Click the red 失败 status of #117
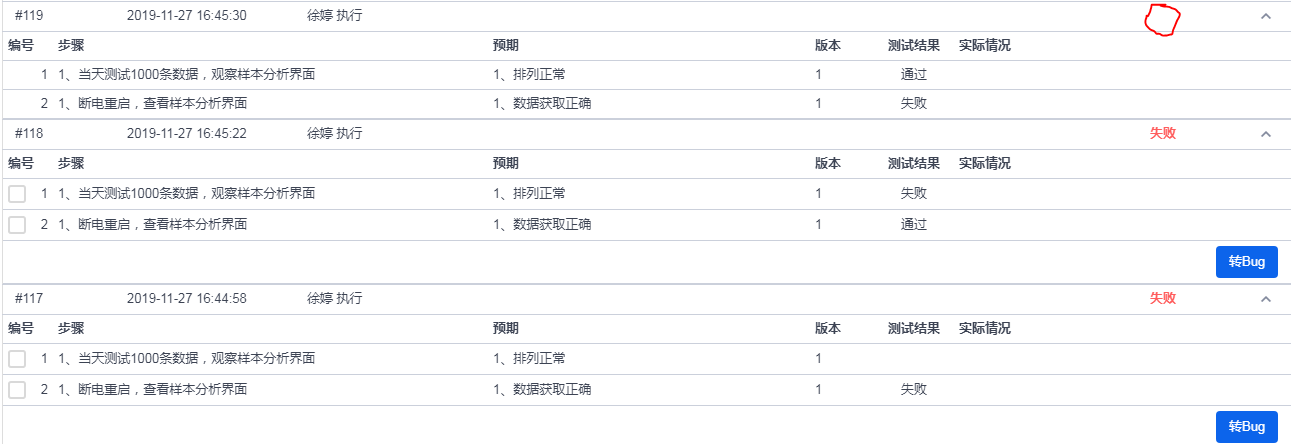 click(x=1163, y=298)
